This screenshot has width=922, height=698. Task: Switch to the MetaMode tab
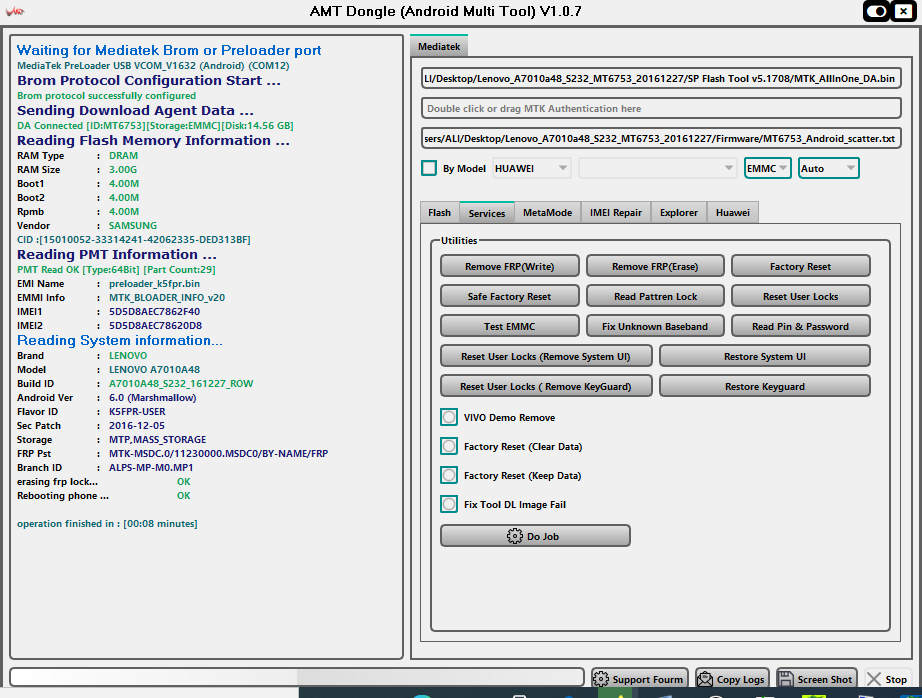point(547,212)
